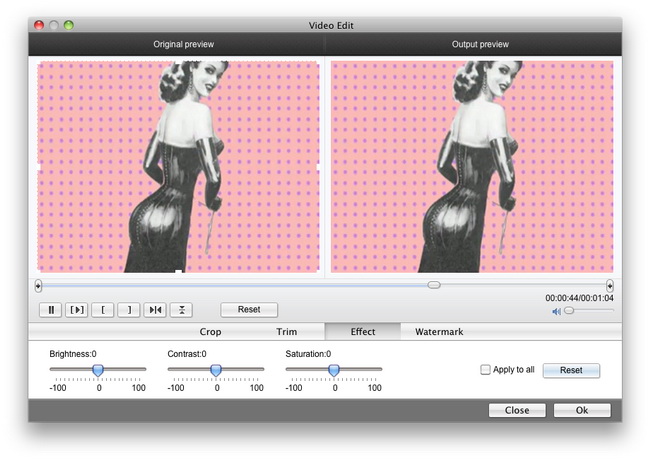Click Reset button in Effect panel
The image size is (650, 461).
pos(571,370)
